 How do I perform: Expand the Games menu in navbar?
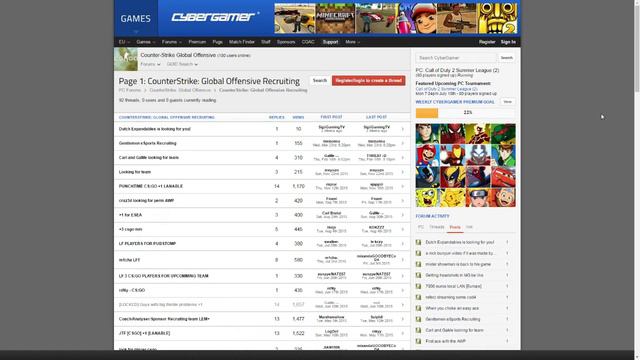pyautogui.click(x=146, y=42)
